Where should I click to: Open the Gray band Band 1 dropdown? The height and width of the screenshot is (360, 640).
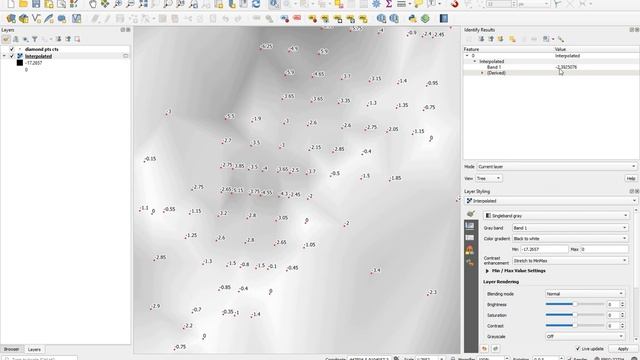pos(570,228)
